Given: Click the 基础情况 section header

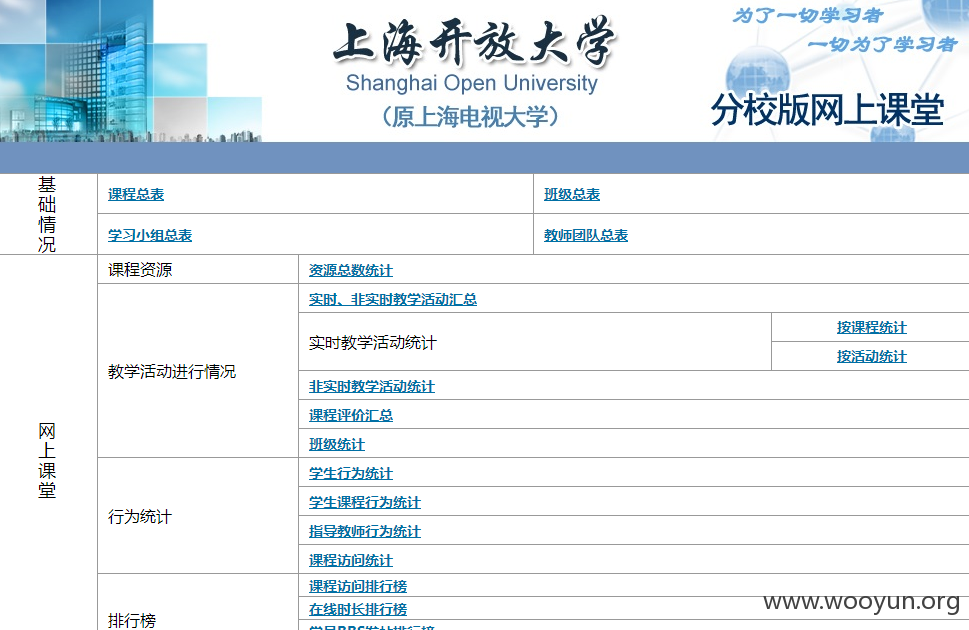Looking at the screenshot, I should [47, 214].
